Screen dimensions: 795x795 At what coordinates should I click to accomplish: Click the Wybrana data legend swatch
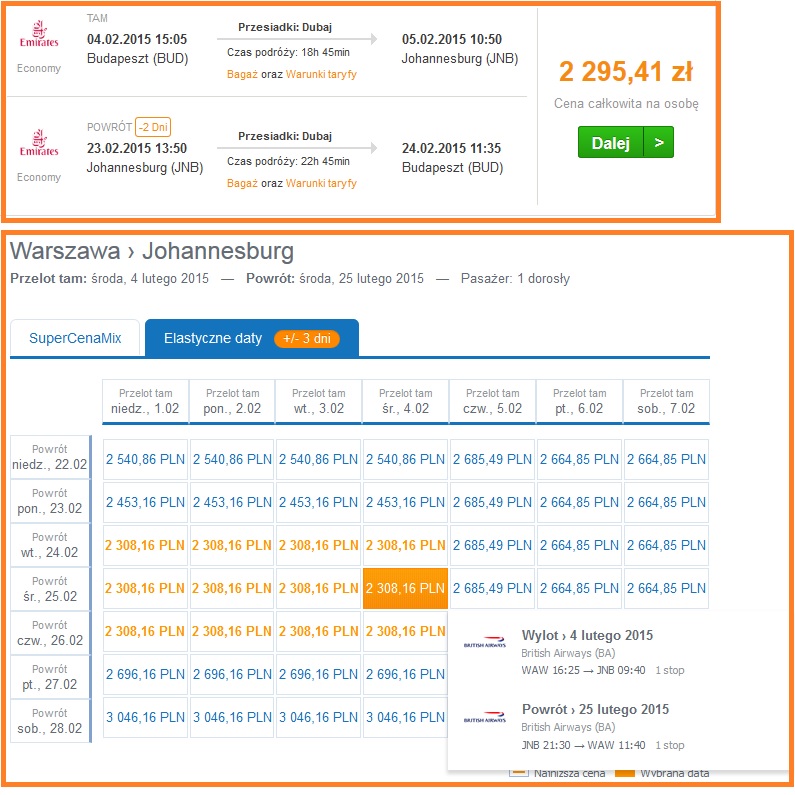click(x=625, y=773)
